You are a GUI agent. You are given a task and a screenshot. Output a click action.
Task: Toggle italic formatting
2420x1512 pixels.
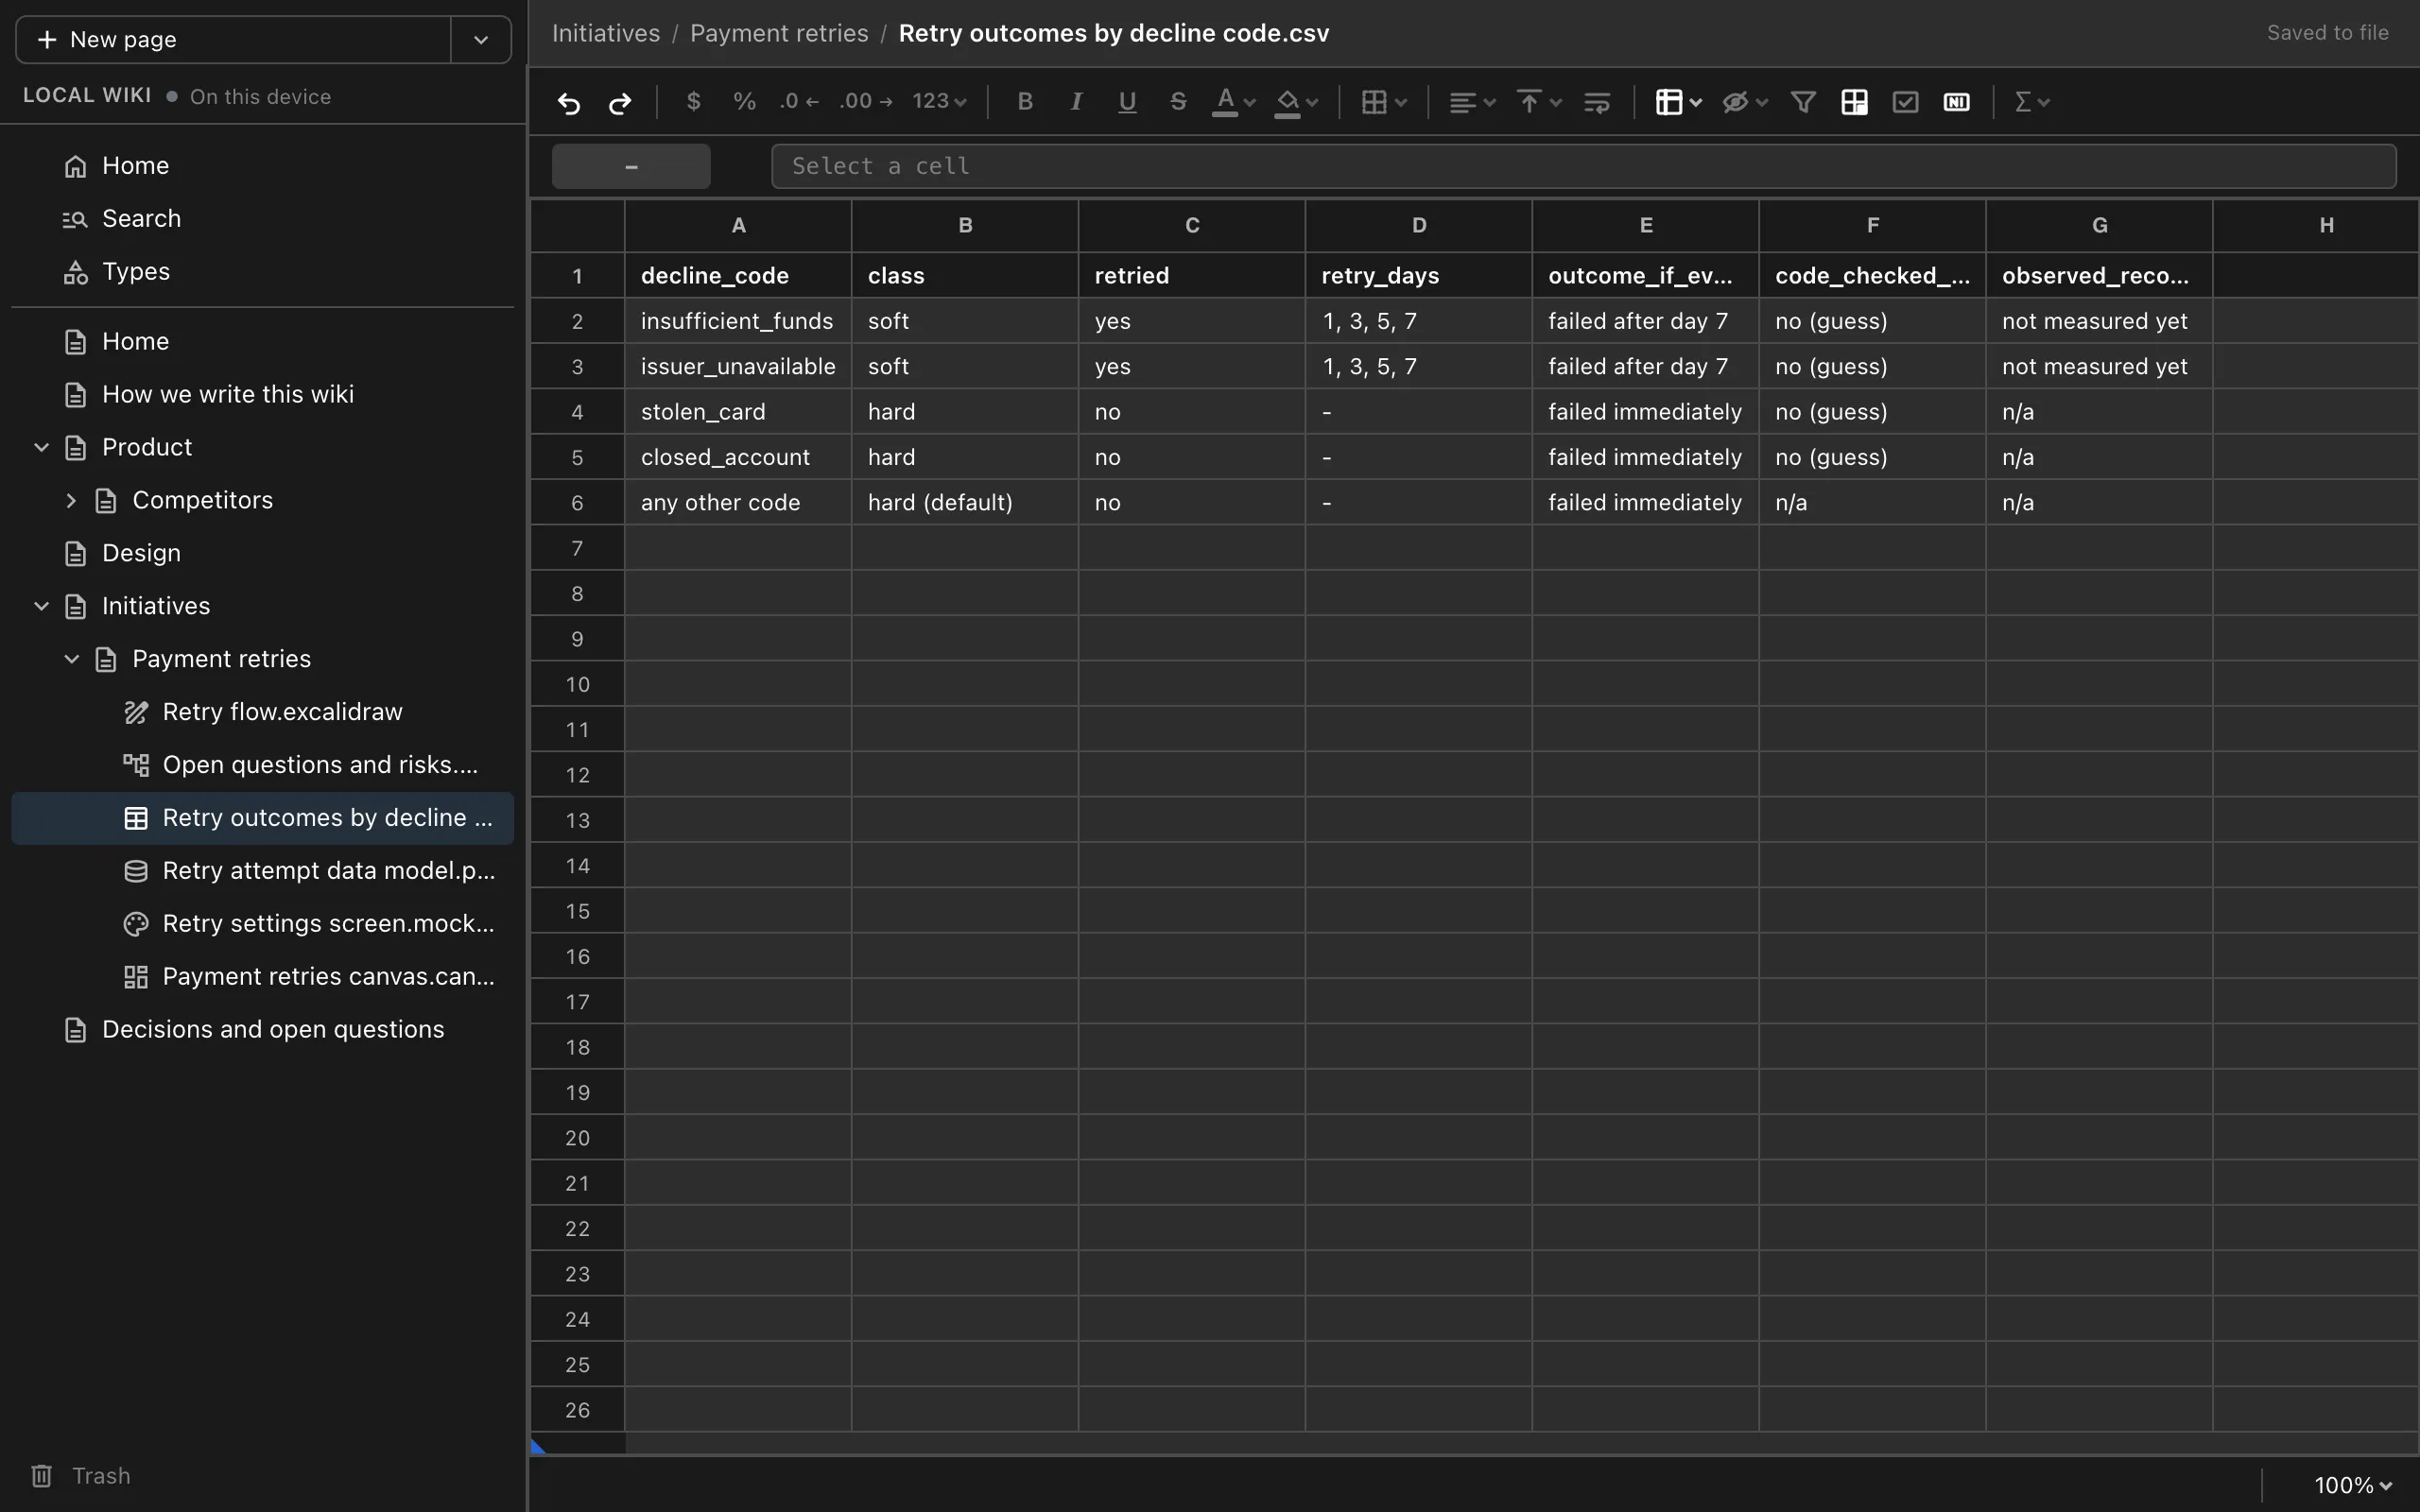click(1076, 101)
